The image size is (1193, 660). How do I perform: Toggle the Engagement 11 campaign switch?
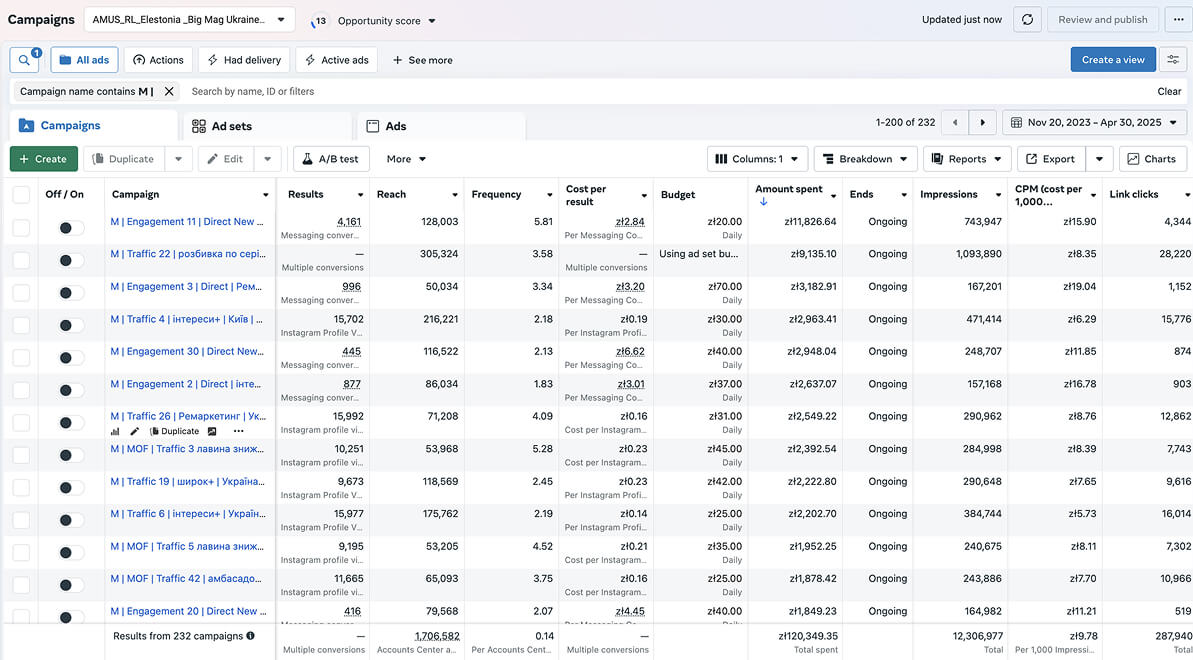tap(70, 228)
